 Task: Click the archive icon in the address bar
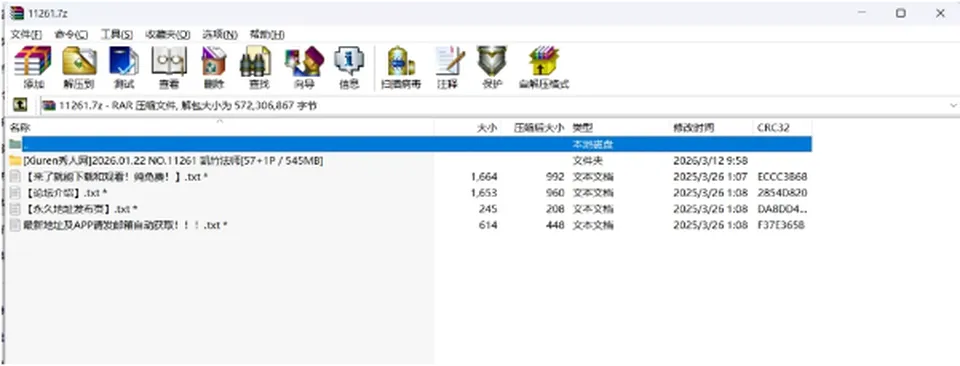click(49, 105)
